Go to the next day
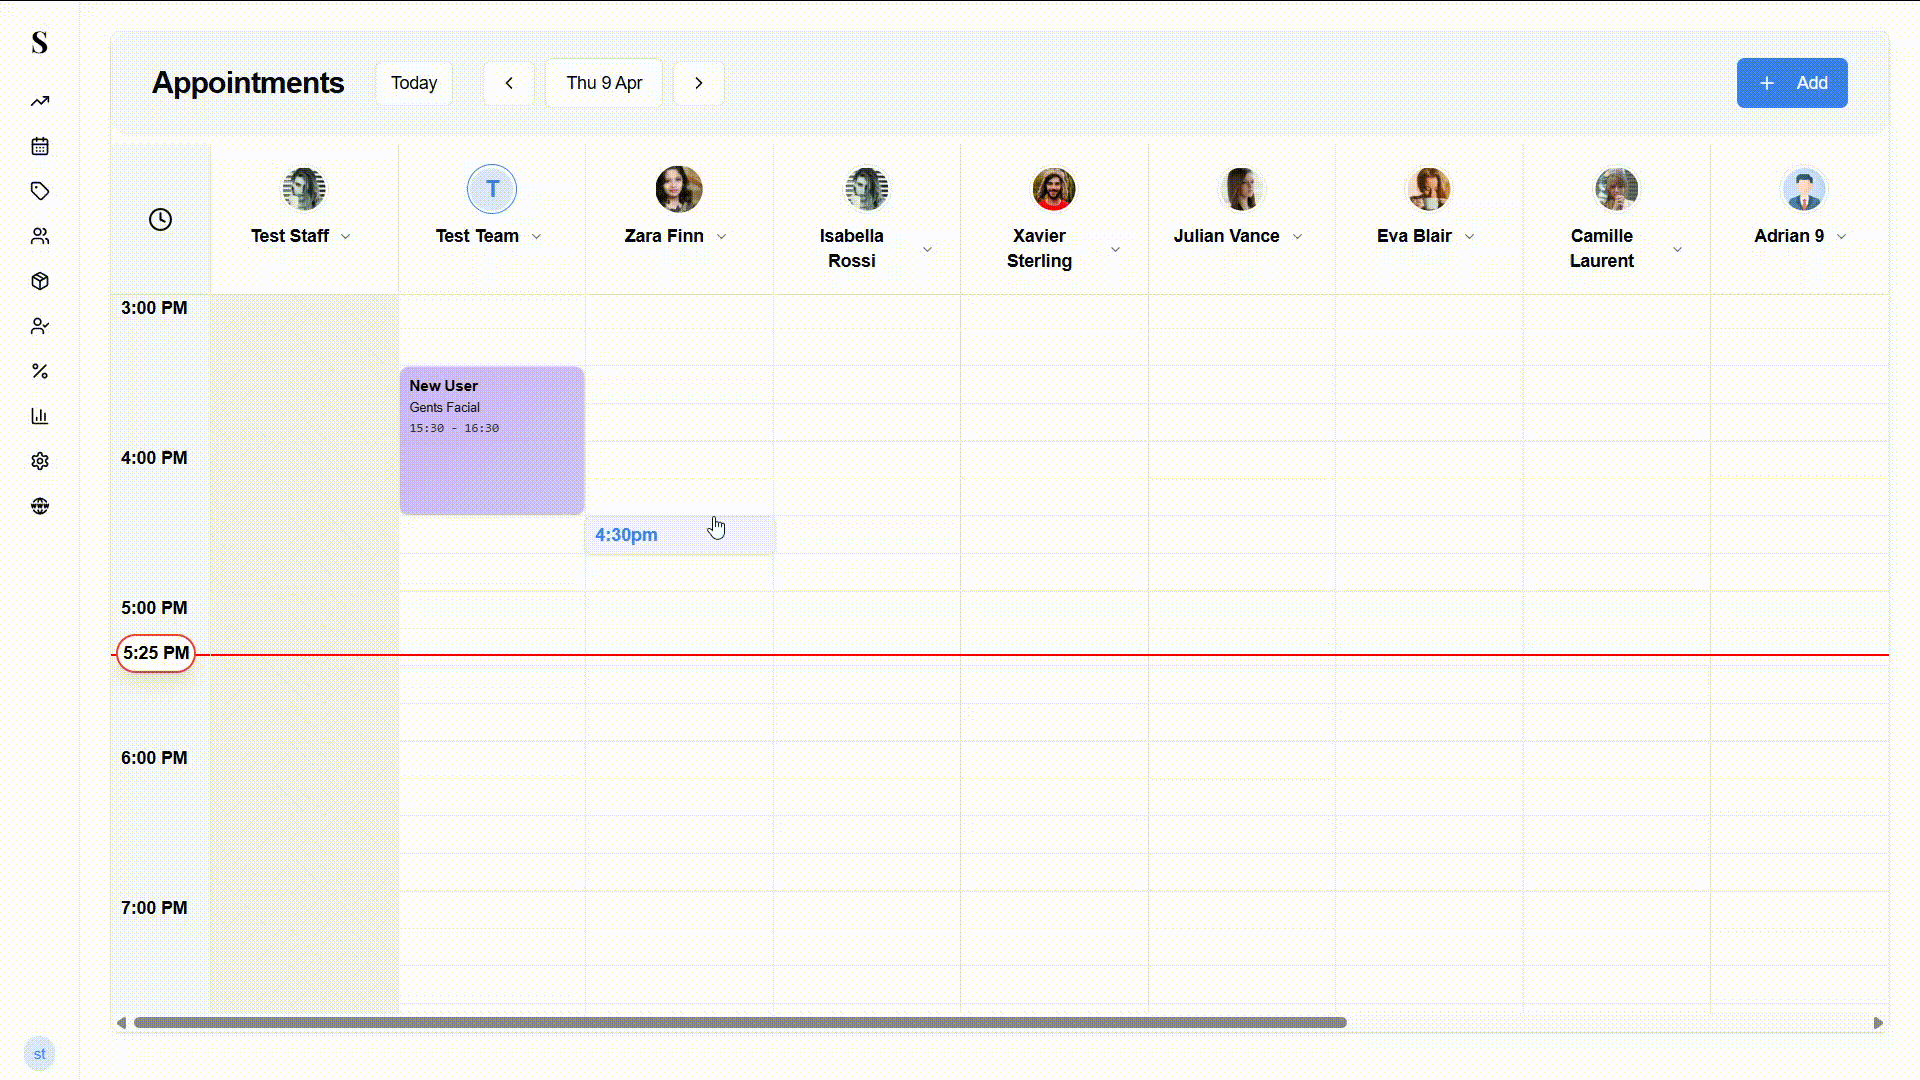Screen dimensions: 1920x1080 click(699, 83)
